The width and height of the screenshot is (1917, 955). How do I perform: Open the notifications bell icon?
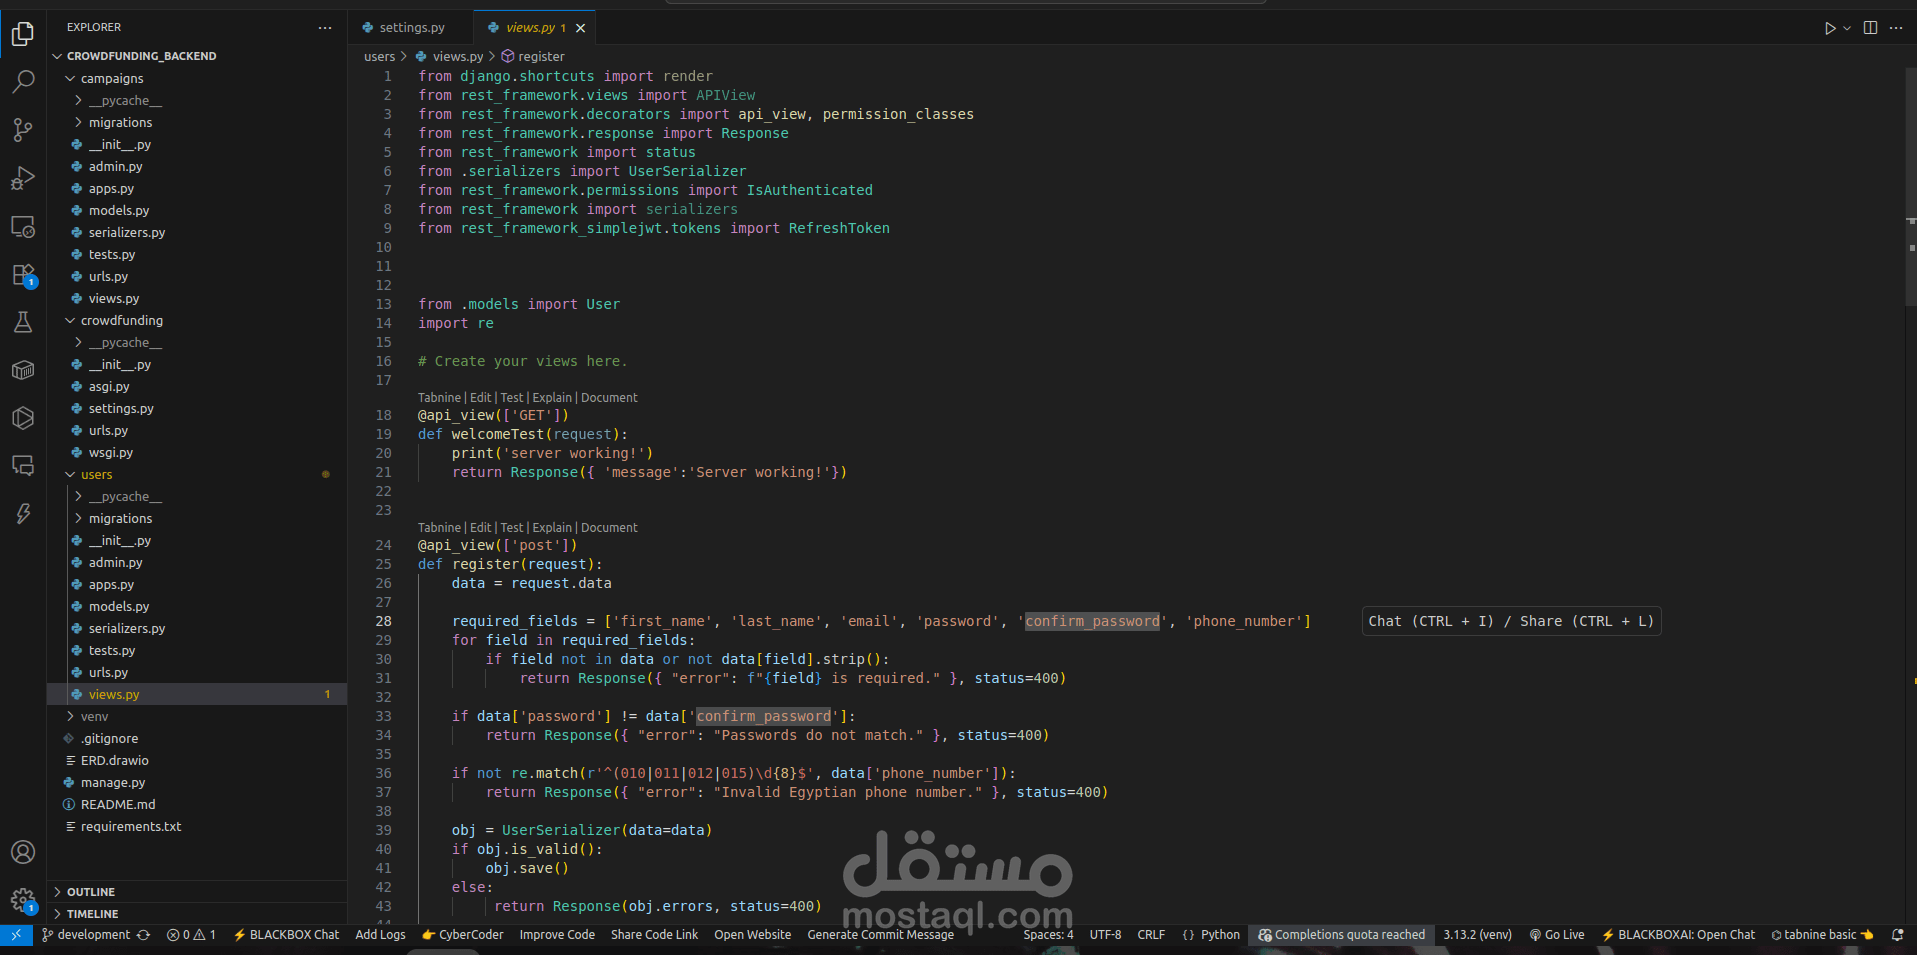point(1897,935)
